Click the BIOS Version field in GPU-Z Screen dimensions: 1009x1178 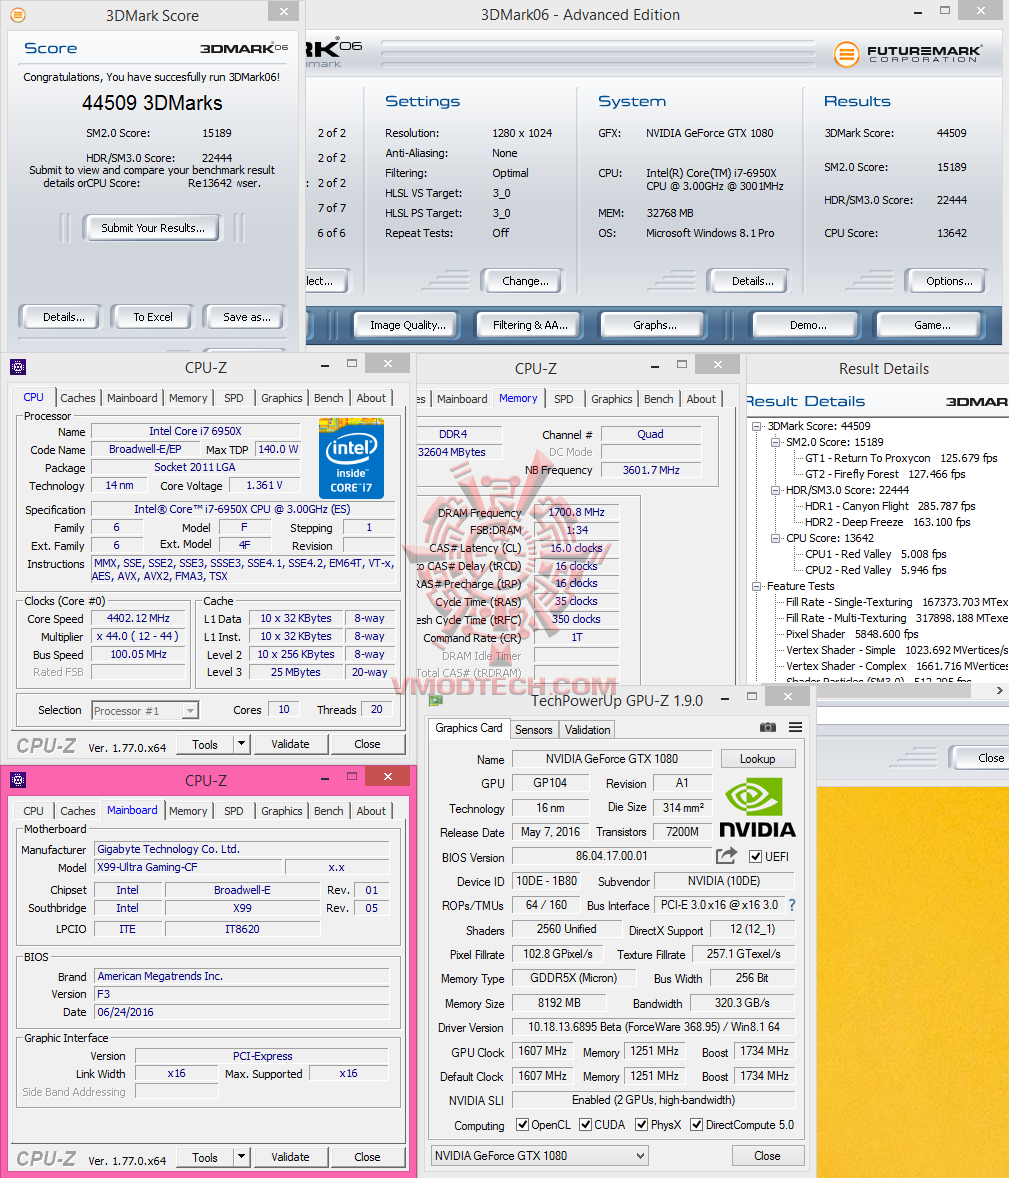pyautogui.click(x=612, y=856)
